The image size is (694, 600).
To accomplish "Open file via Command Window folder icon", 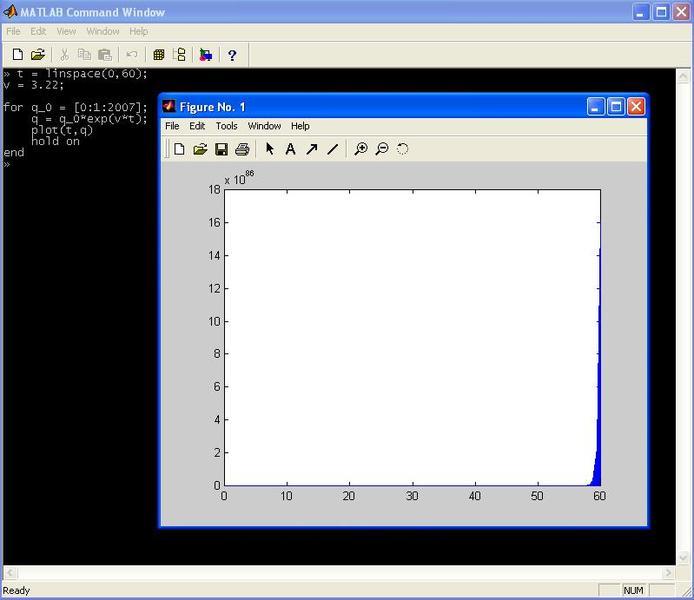I will coord(38,55).
